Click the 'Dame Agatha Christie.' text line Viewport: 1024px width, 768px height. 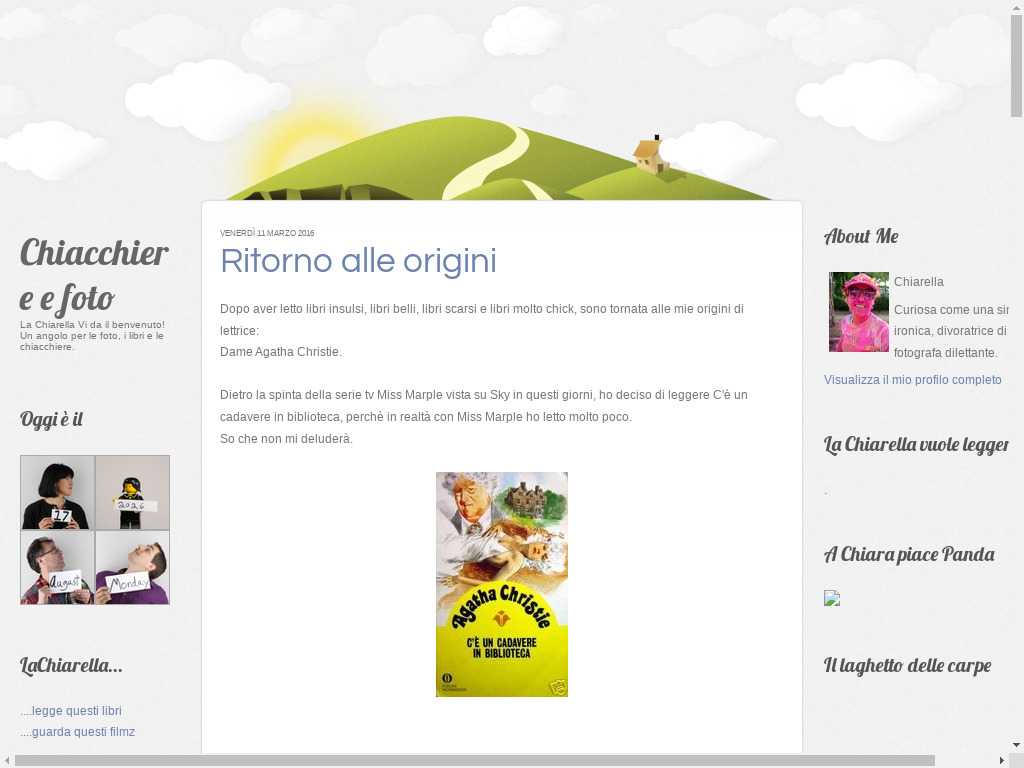coord(281,351)
